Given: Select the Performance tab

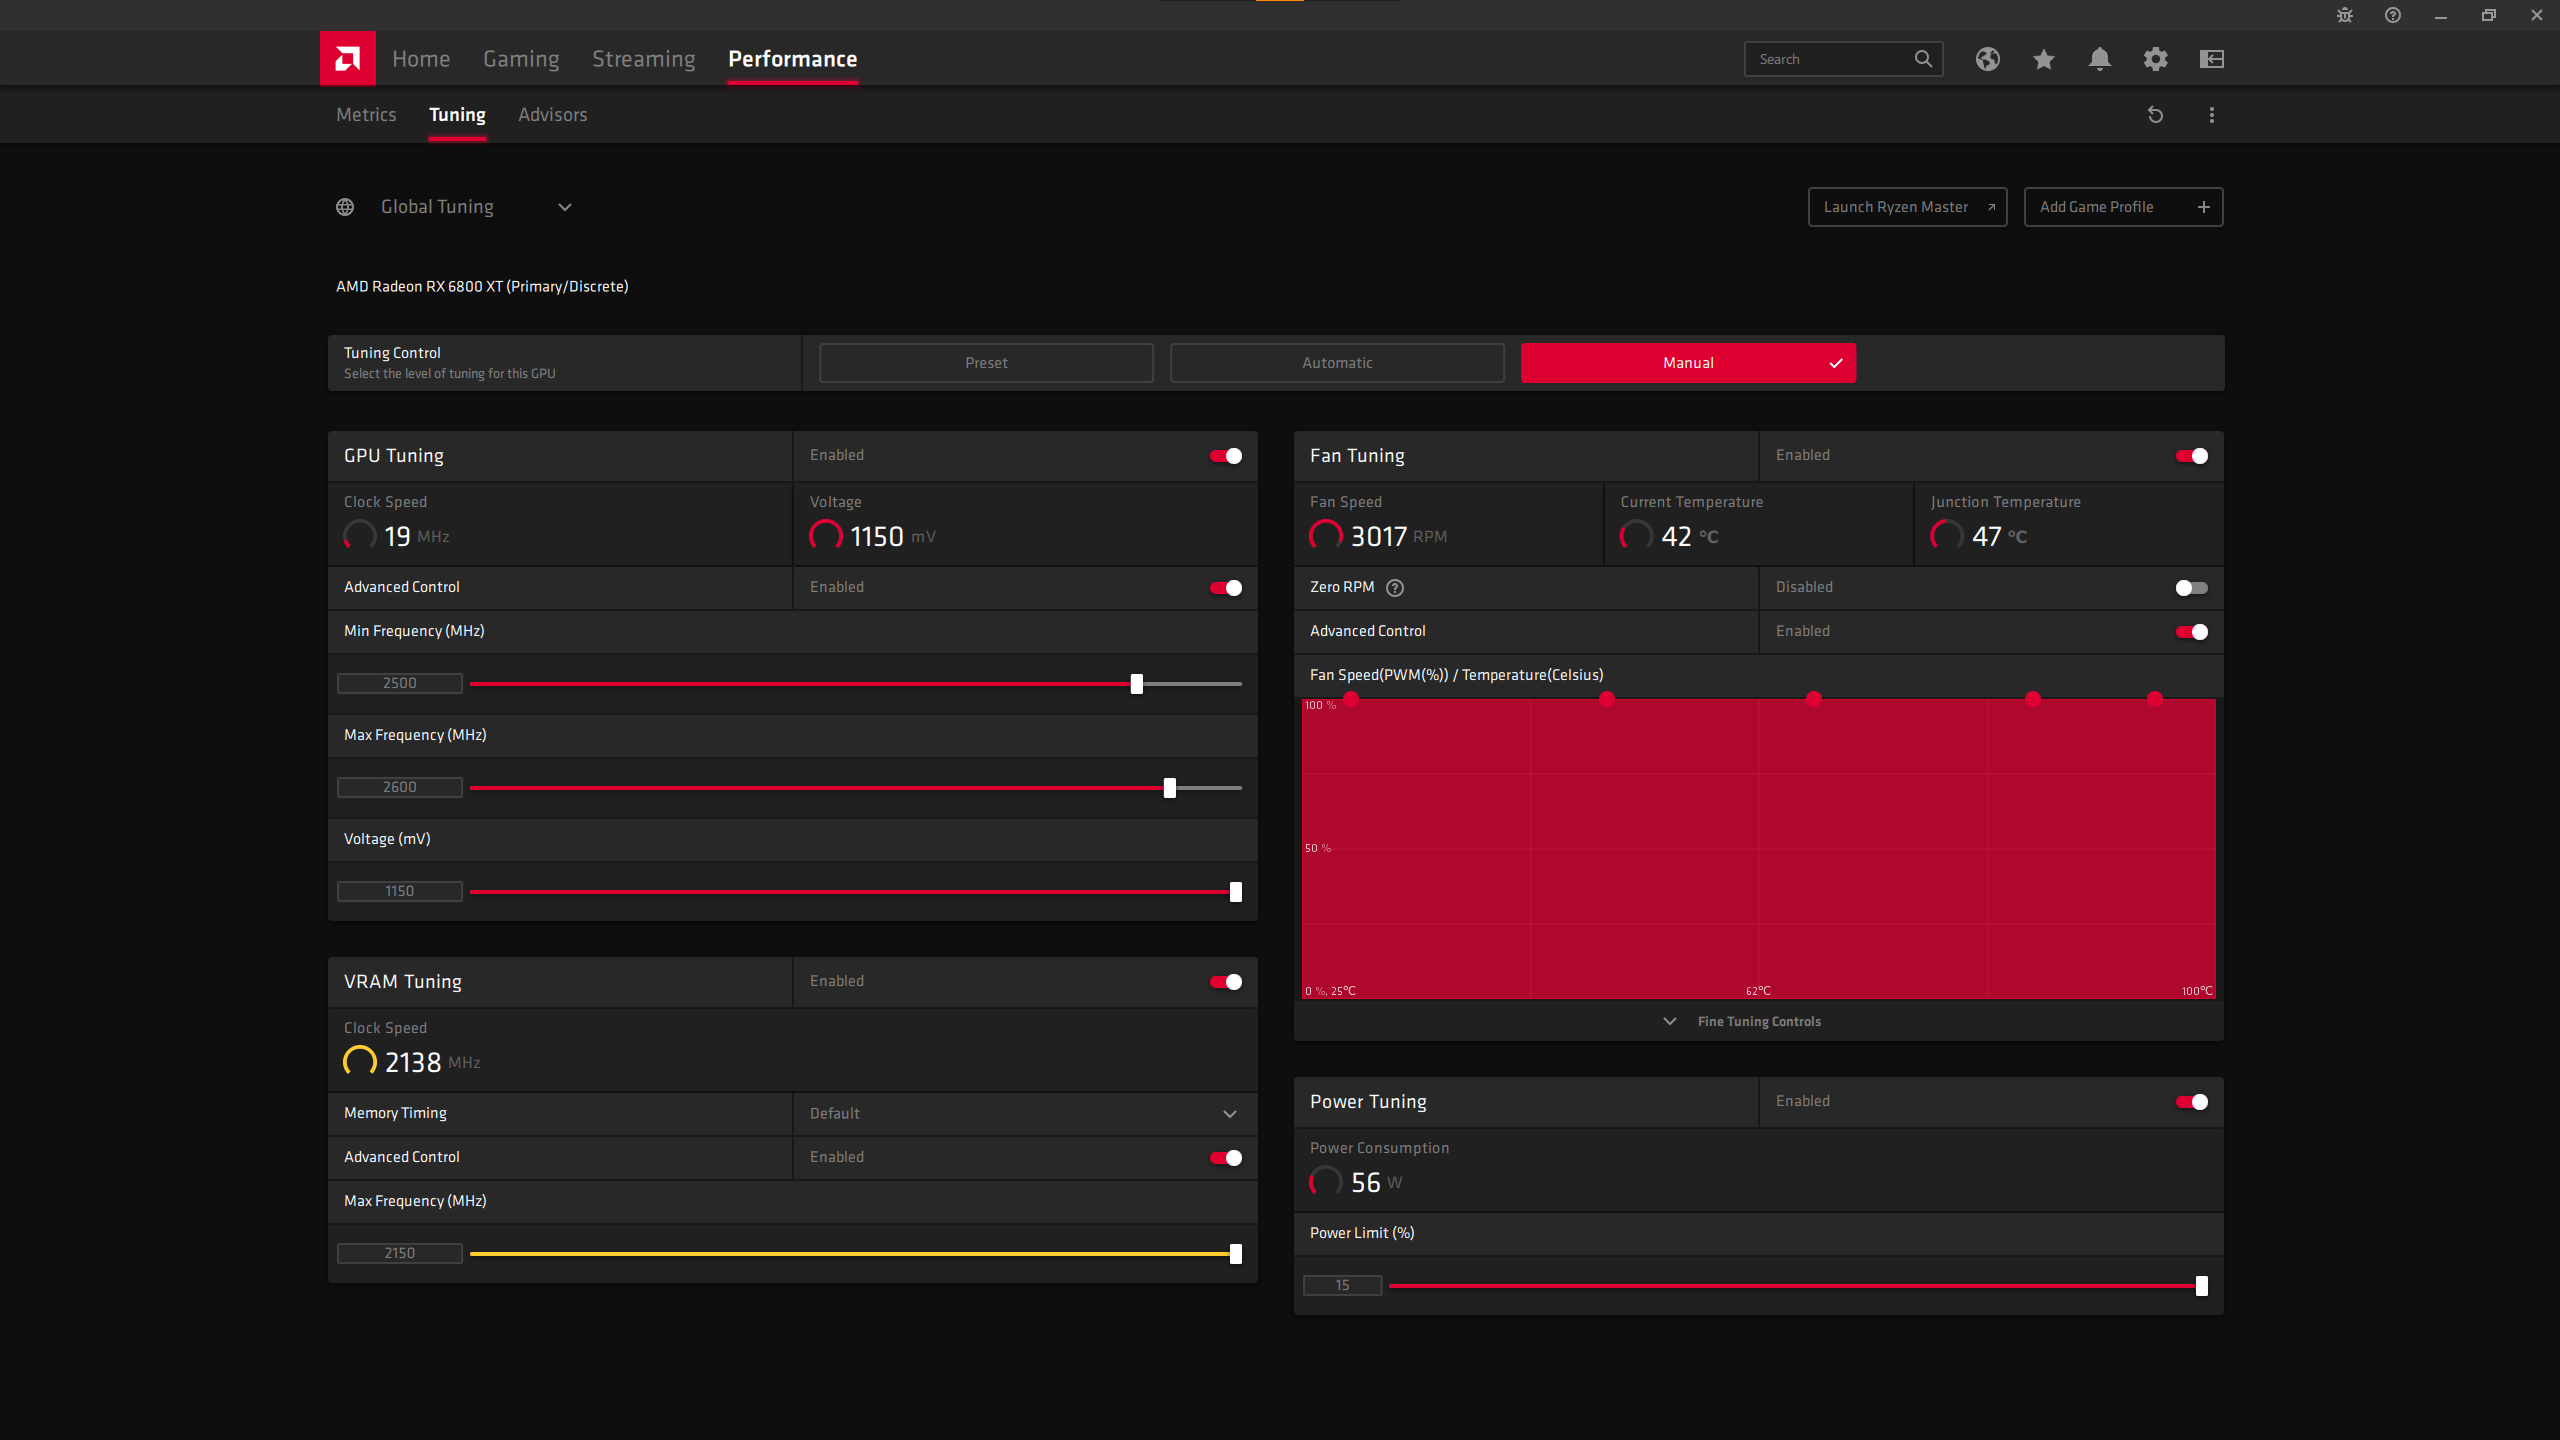Looking at the screenshot, I should point(793,59).
